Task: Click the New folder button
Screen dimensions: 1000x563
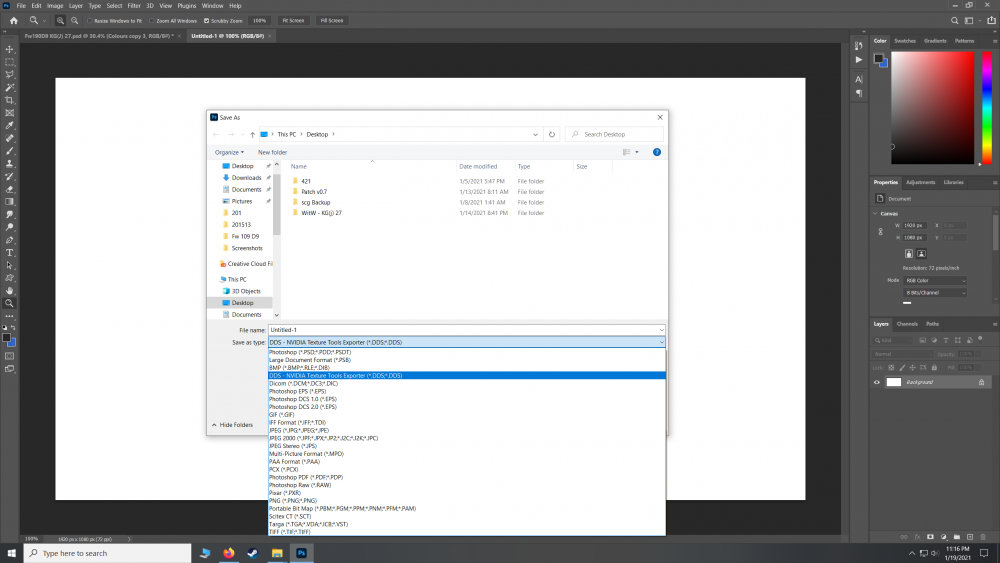Action: pyautogui.click(x=272, y=152)
